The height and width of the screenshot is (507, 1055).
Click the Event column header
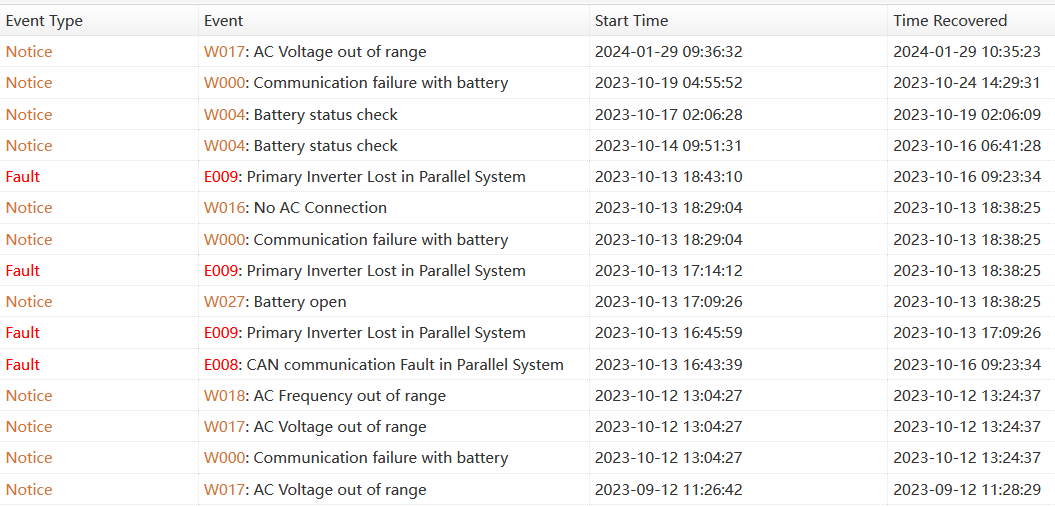pos(223,20)
